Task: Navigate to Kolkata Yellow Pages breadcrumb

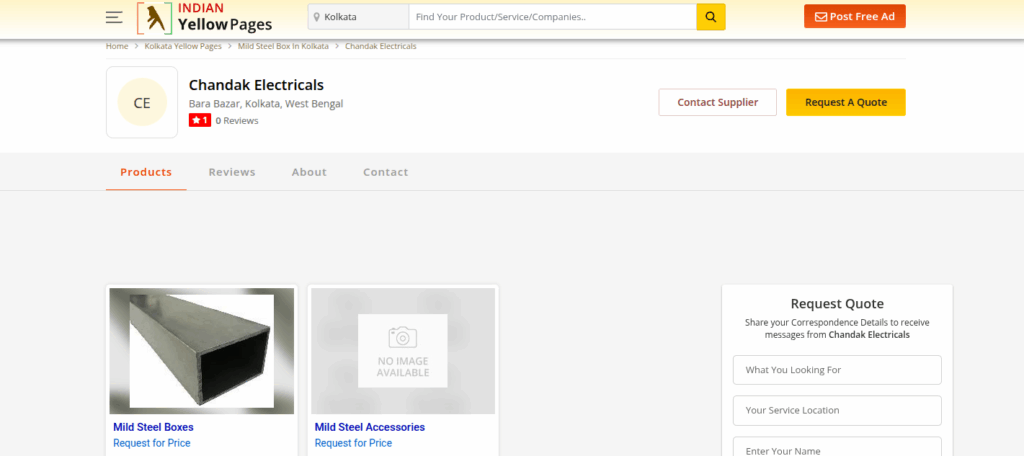Action: (x=183, y=46)
